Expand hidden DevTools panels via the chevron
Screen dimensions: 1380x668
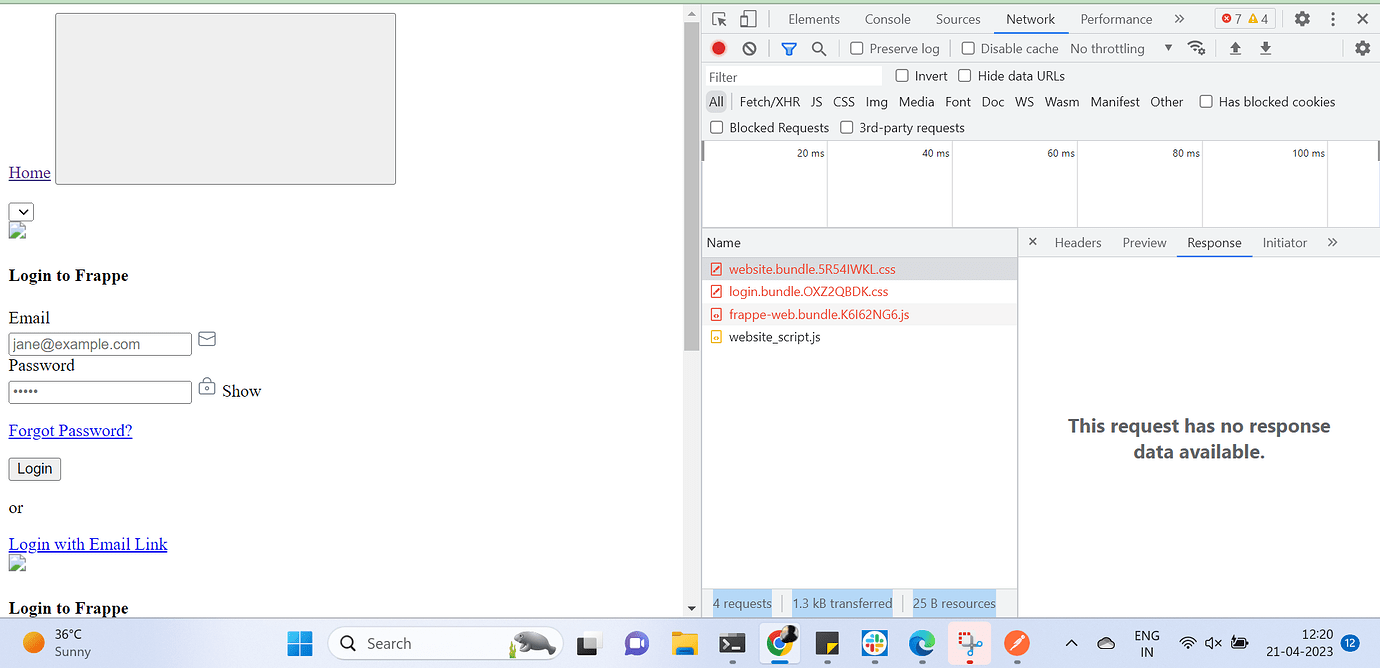click(x=1179, y=18)
